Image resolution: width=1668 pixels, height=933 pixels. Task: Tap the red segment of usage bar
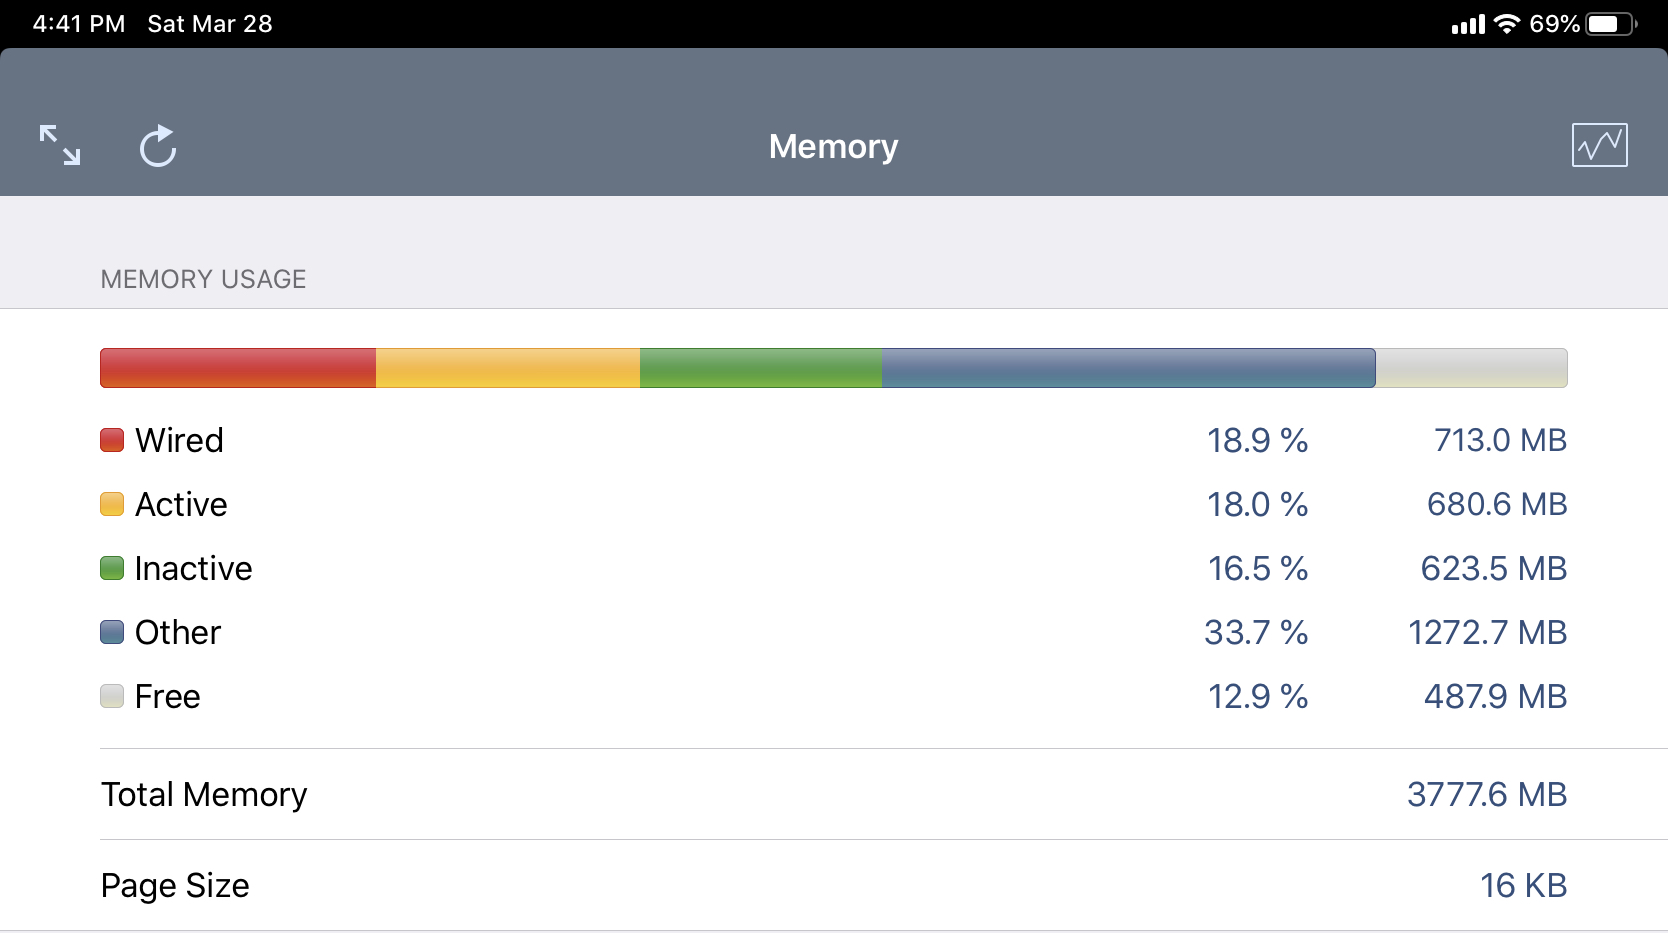(238, 368)
